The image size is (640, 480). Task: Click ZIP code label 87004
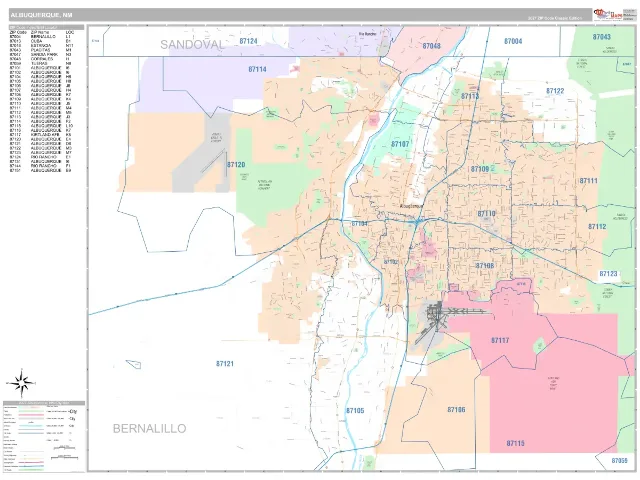(x=513, y=41)
